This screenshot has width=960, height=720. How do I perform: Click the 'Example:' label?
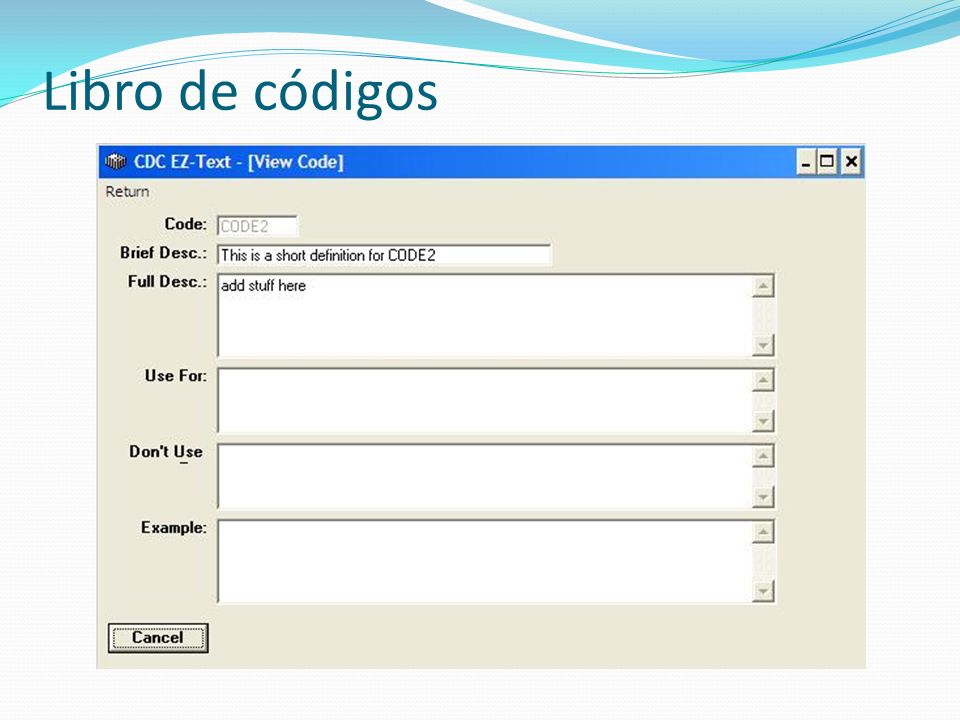point(174,528)
